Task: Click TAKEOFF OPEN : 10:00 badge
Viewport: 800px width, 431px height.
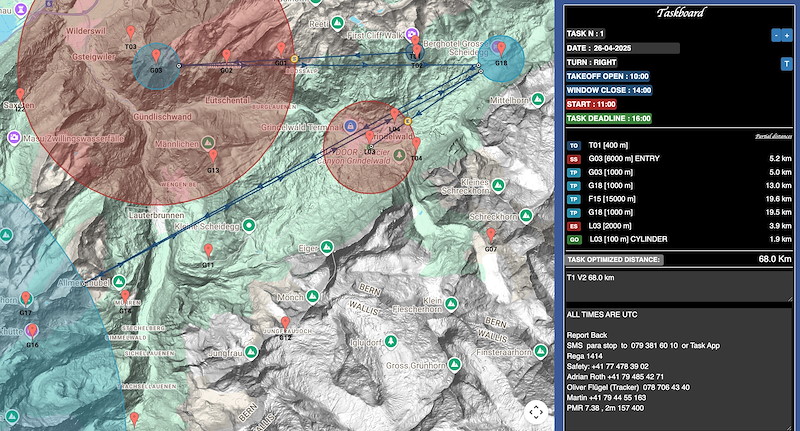Action: [608, 76]
